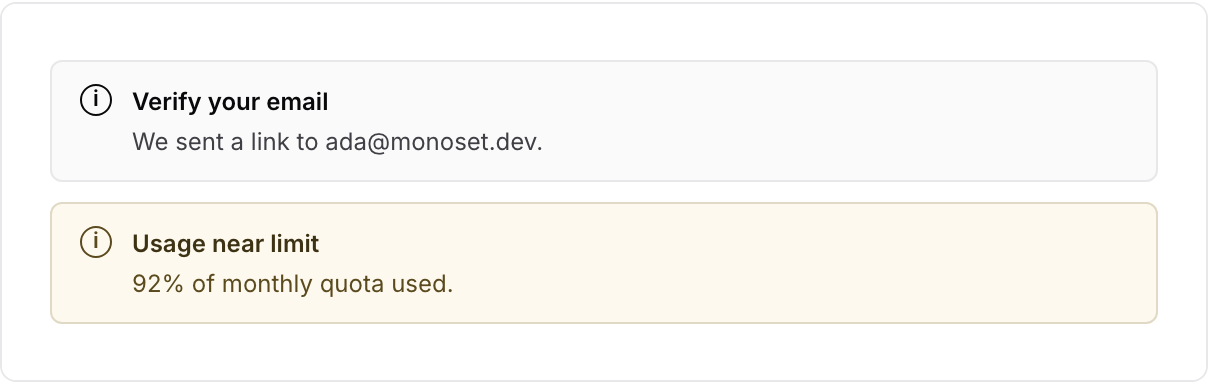Click the 92% of monthly quota used text
This screenshot has height=384, width=1208.
[x=292, y=284]
